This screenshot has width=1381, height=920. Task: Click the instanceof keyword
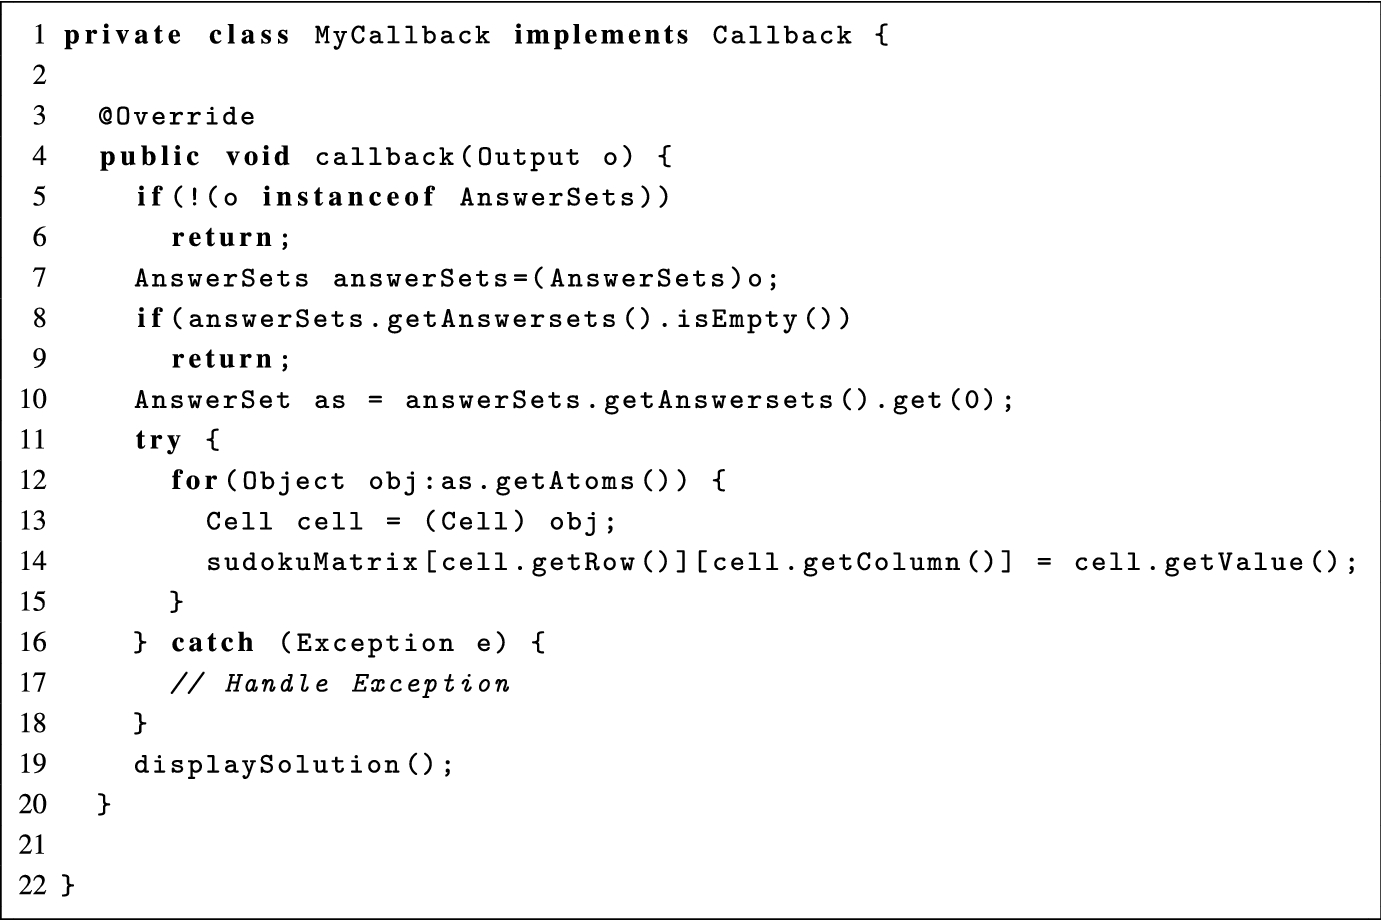[348, 197]
